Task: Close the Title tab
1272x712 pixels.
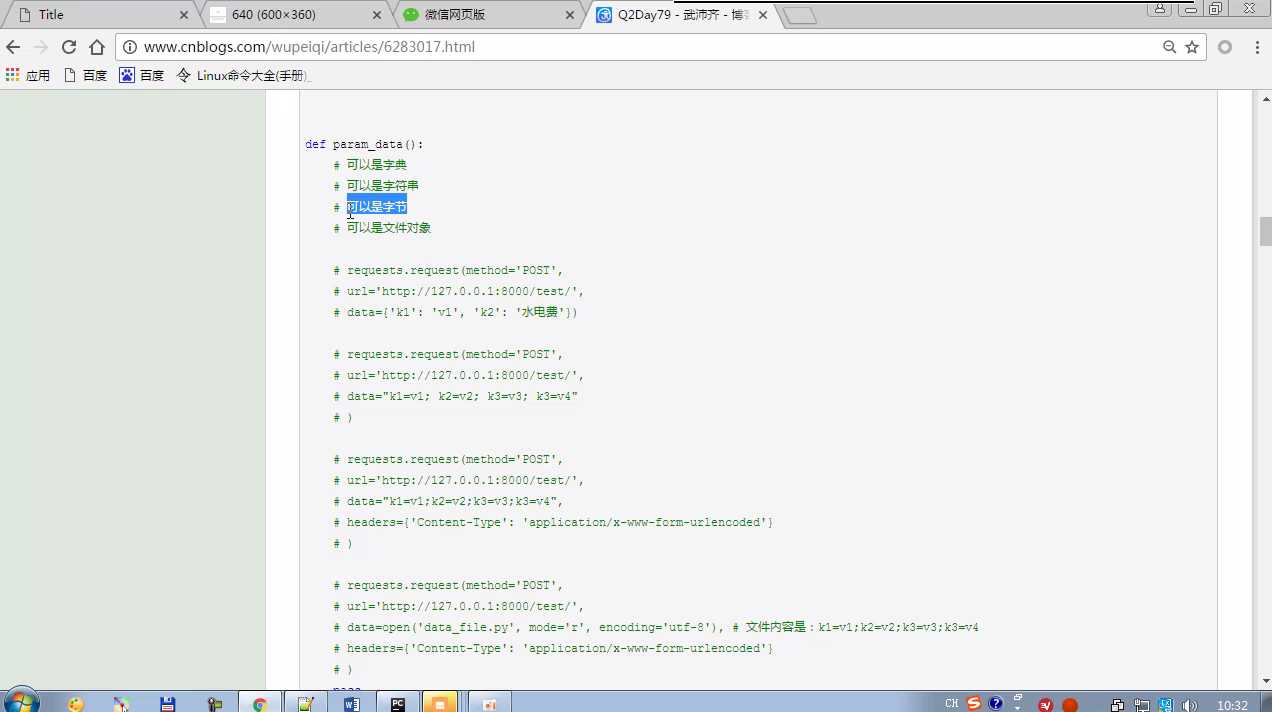Action: (x=184, y=15)
